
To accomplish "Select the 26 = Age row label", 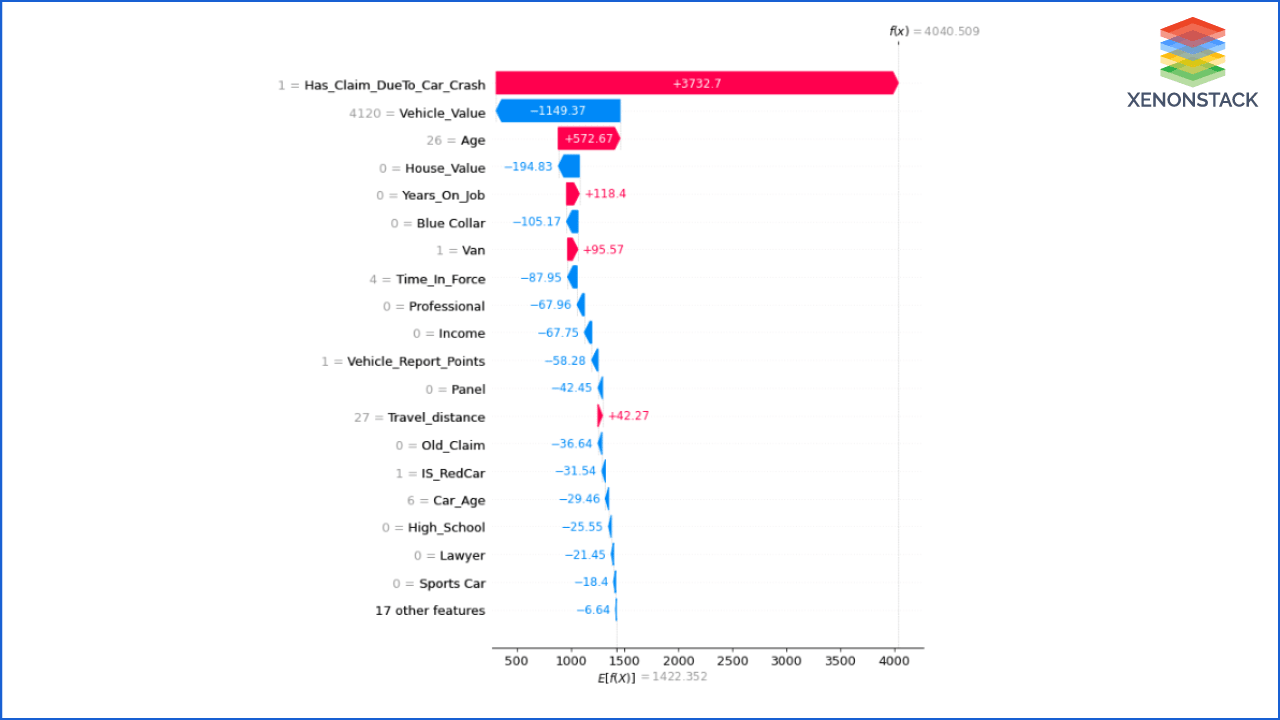I will (459, 140).
